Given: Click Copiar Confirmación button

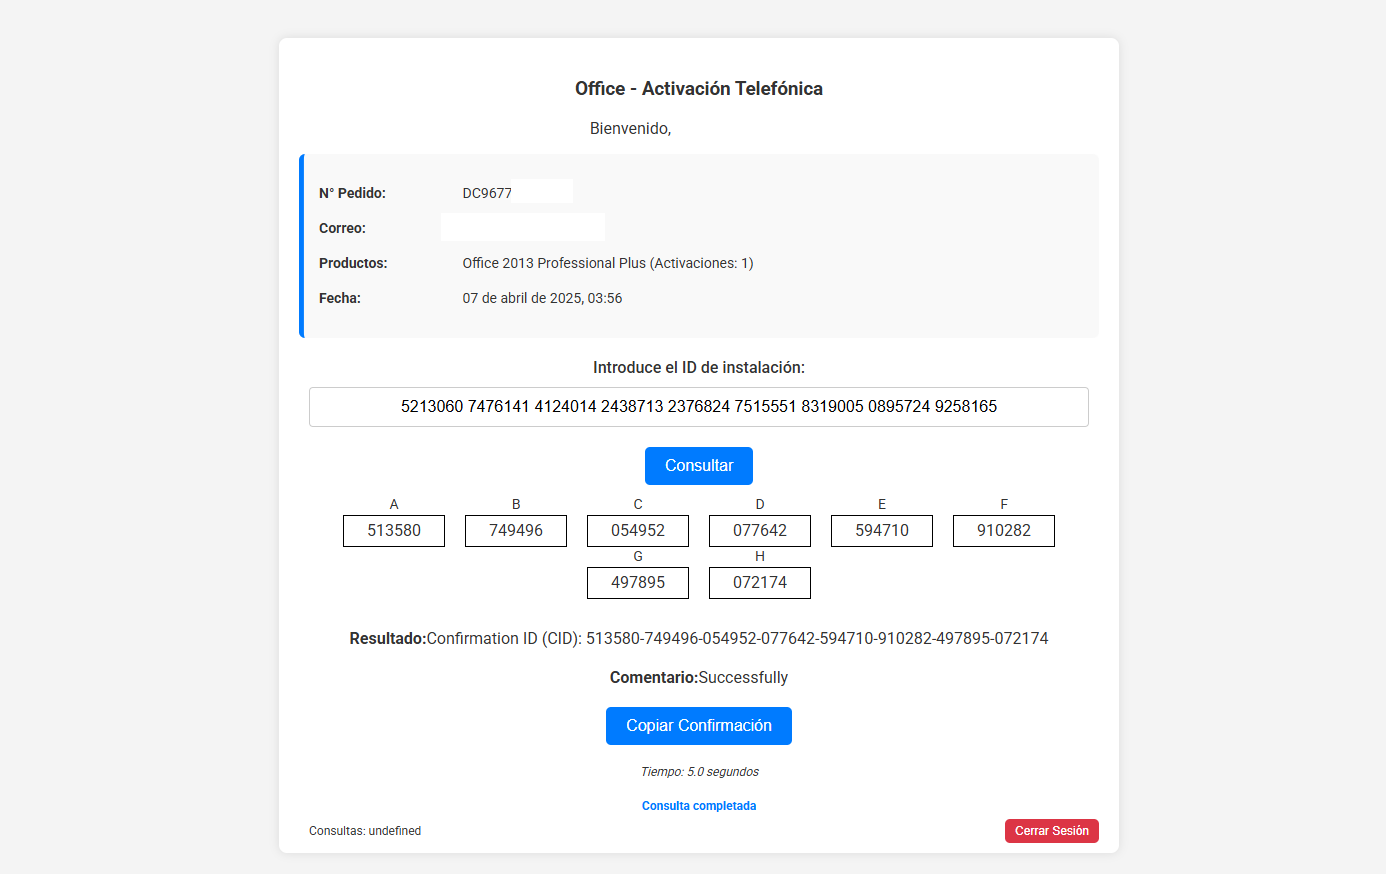Looking at the screenshot, I should [698, 726].
